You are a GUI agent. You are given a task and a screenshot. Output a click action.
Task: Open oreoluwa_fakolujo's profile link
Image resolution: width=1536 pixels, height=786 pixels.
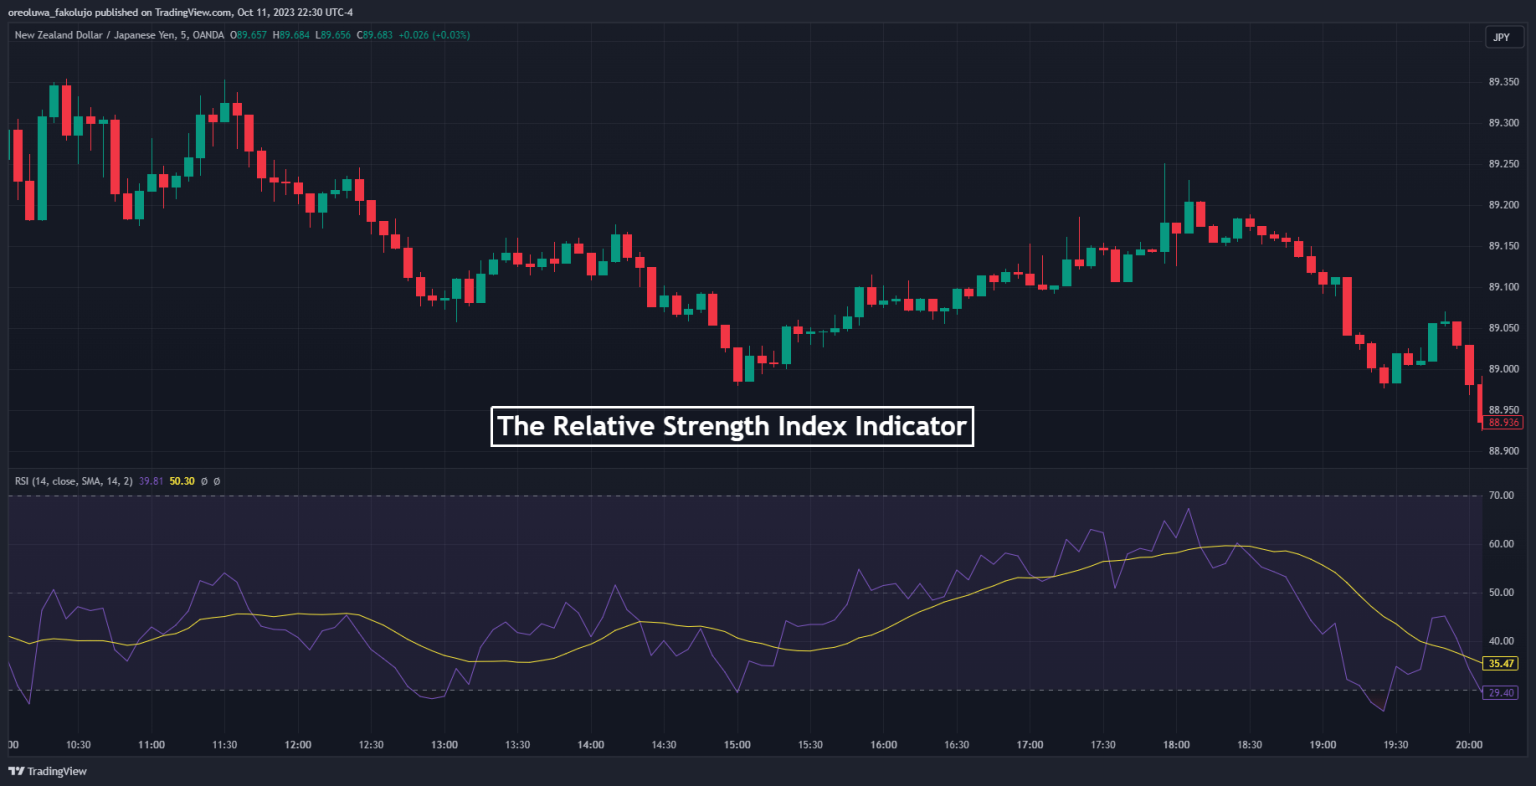tap(50, 11)
